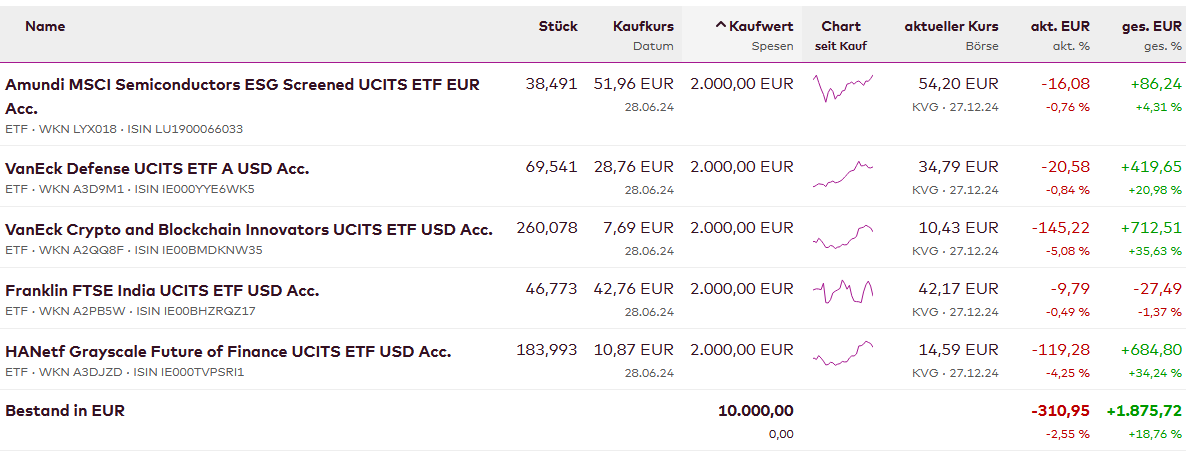This screenshot has height=458, width=1186.
Task: Open VanEck Defense UCITS ETF link
Action: click(x=157, y=168)
